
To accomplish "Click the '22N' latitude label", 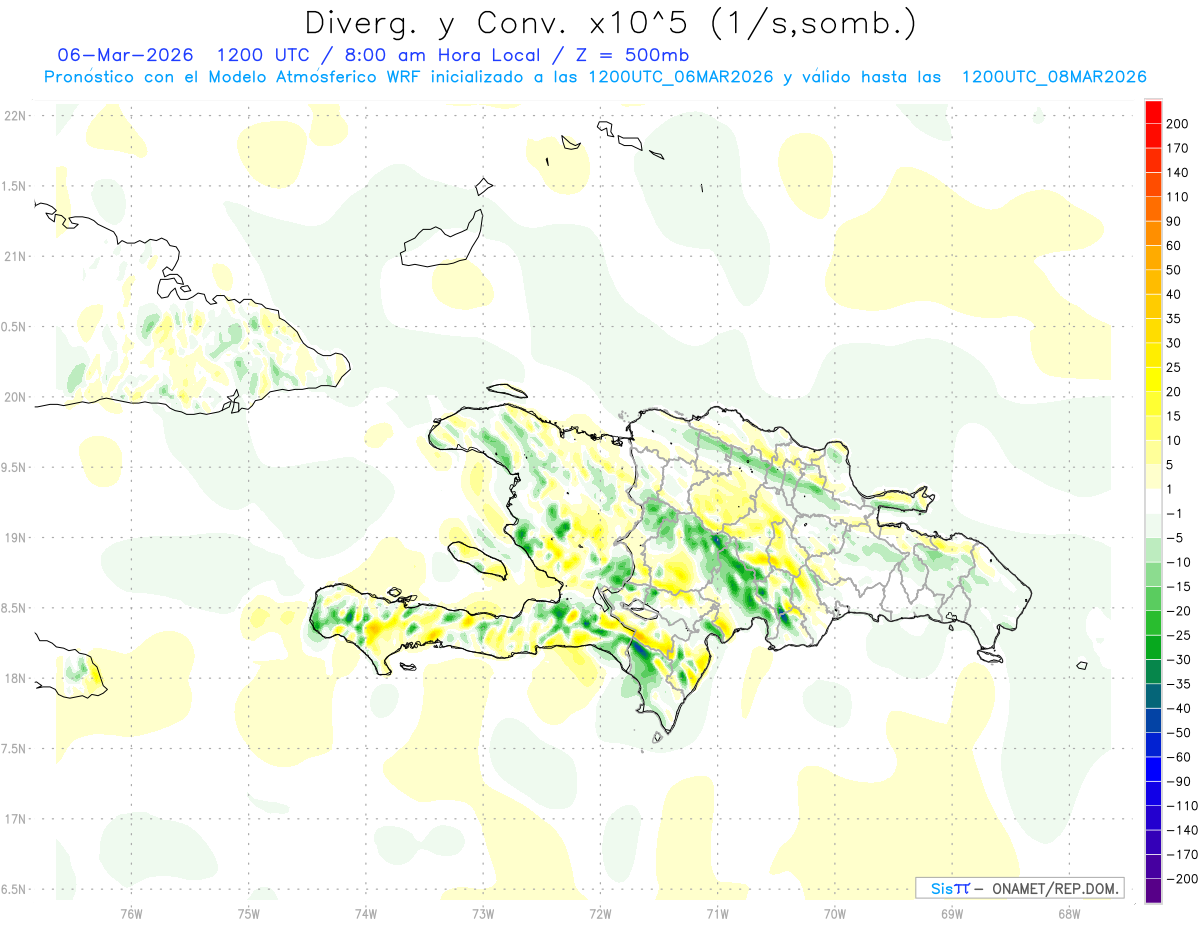I will coord(14,115).
